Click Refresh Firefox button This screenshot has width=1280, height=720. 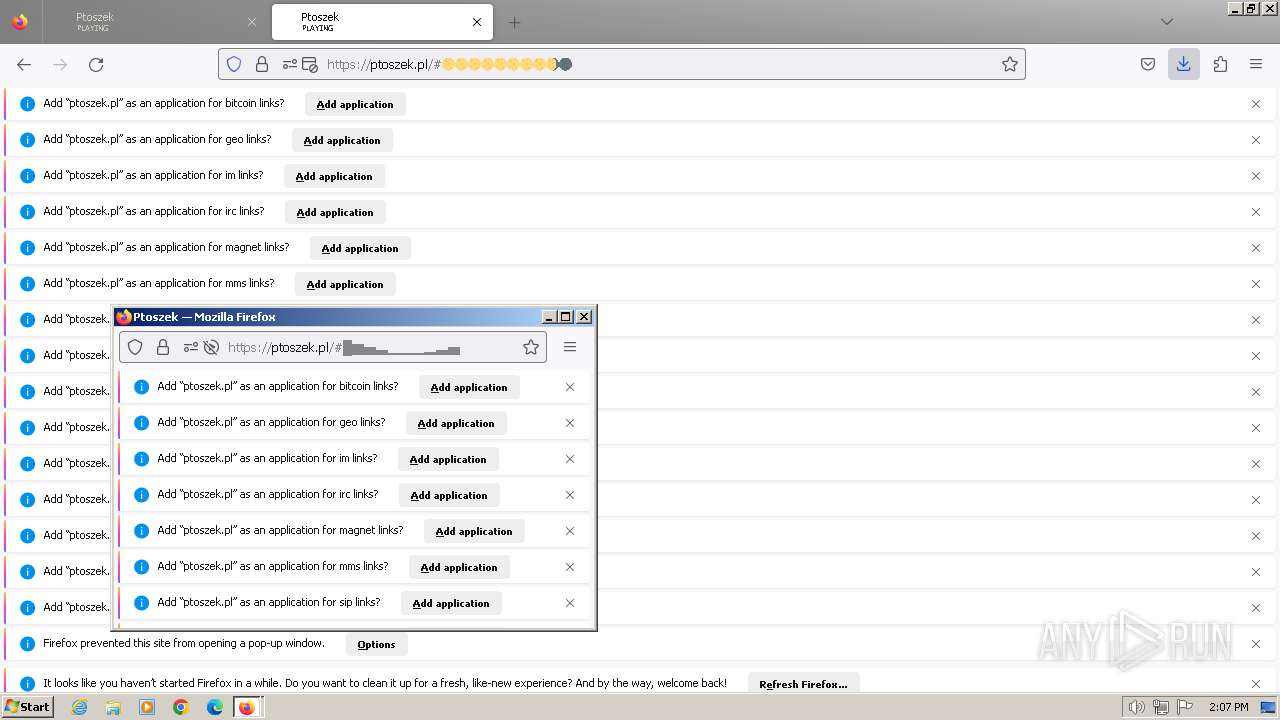[803, 684]
